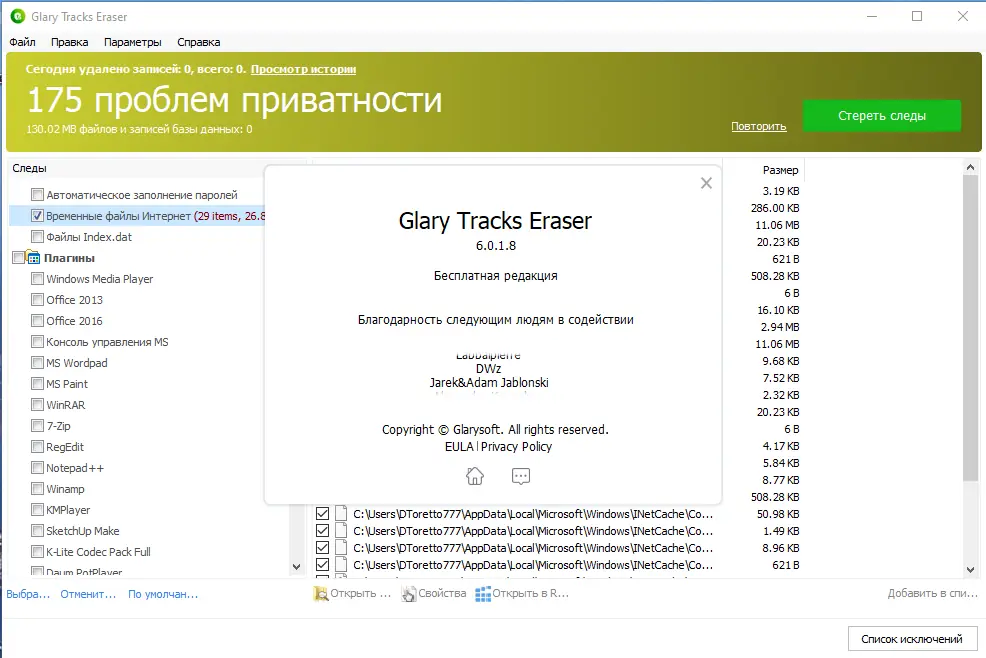This screenshot has height=658, width=986.
Task: Enable KMPlayer checkbox
Action: point(37,510)
